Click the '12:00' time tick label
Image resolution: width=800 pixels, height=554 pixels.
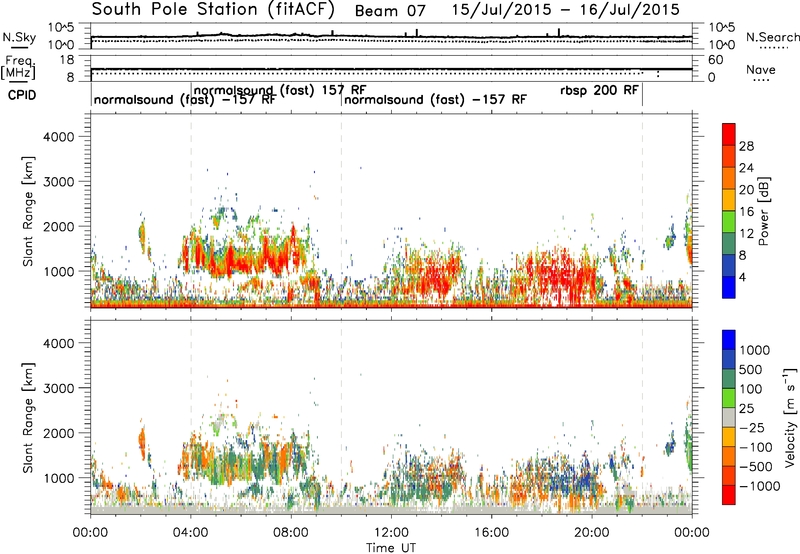pyautogui.click(x=391, y=533)
